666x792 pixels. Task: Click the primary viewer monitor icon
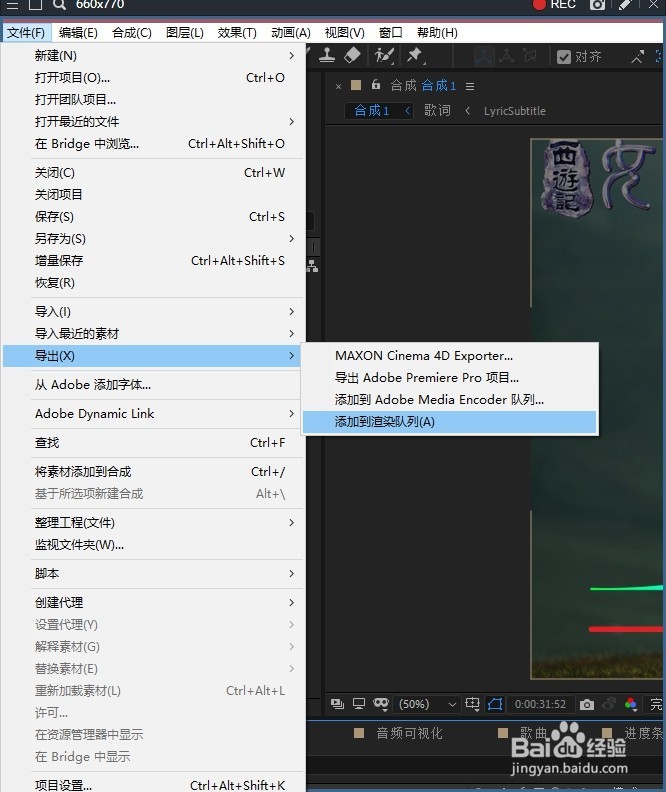(359, 704)
